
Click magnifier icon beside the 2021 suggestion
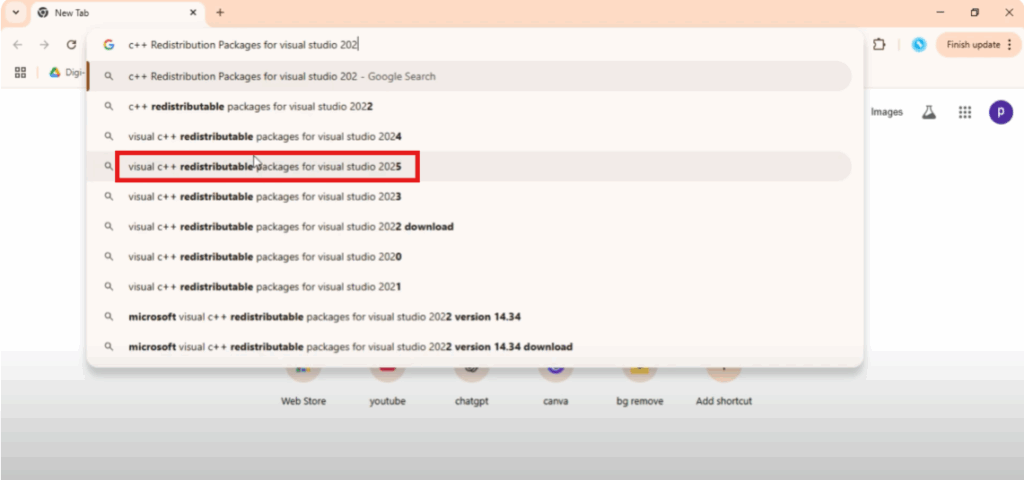coord(109,287)
